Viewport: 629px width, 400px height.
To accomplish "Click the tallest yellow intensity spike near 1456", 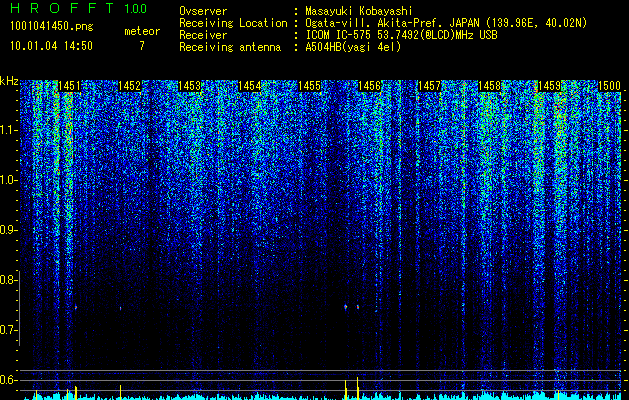I will [357, 388].
